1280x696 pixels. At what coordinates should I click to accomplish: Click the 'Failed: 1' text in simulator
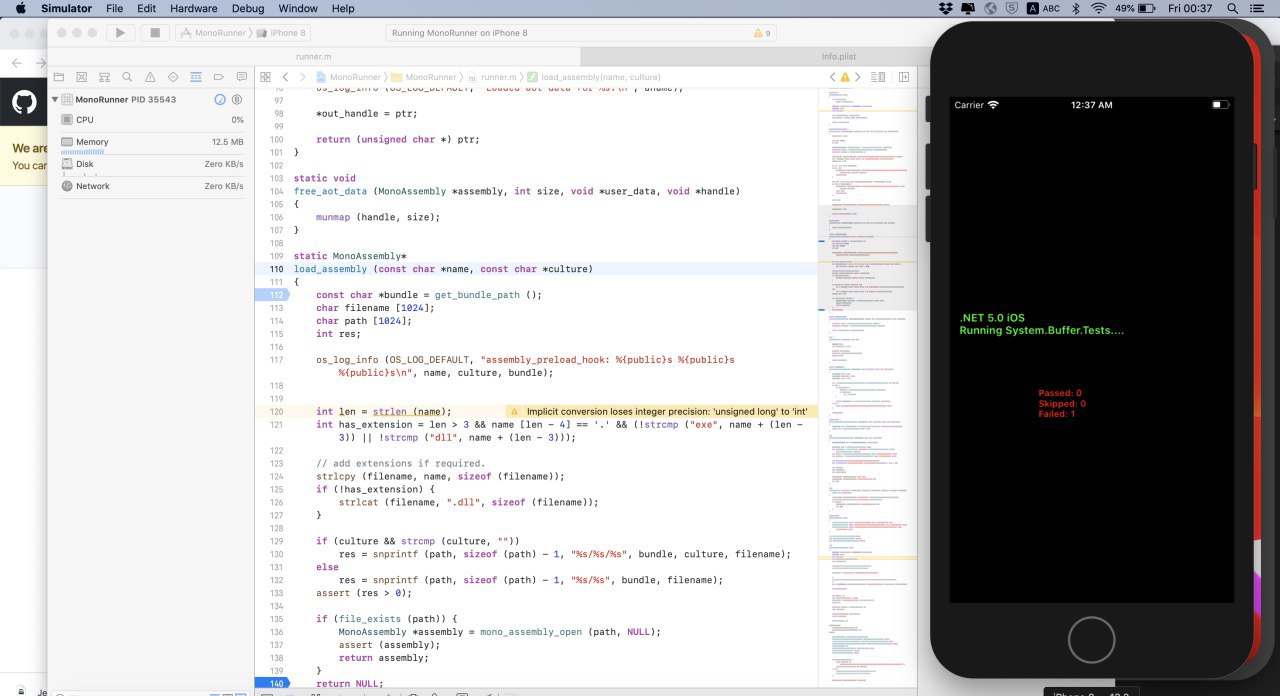pos(1057,414)
